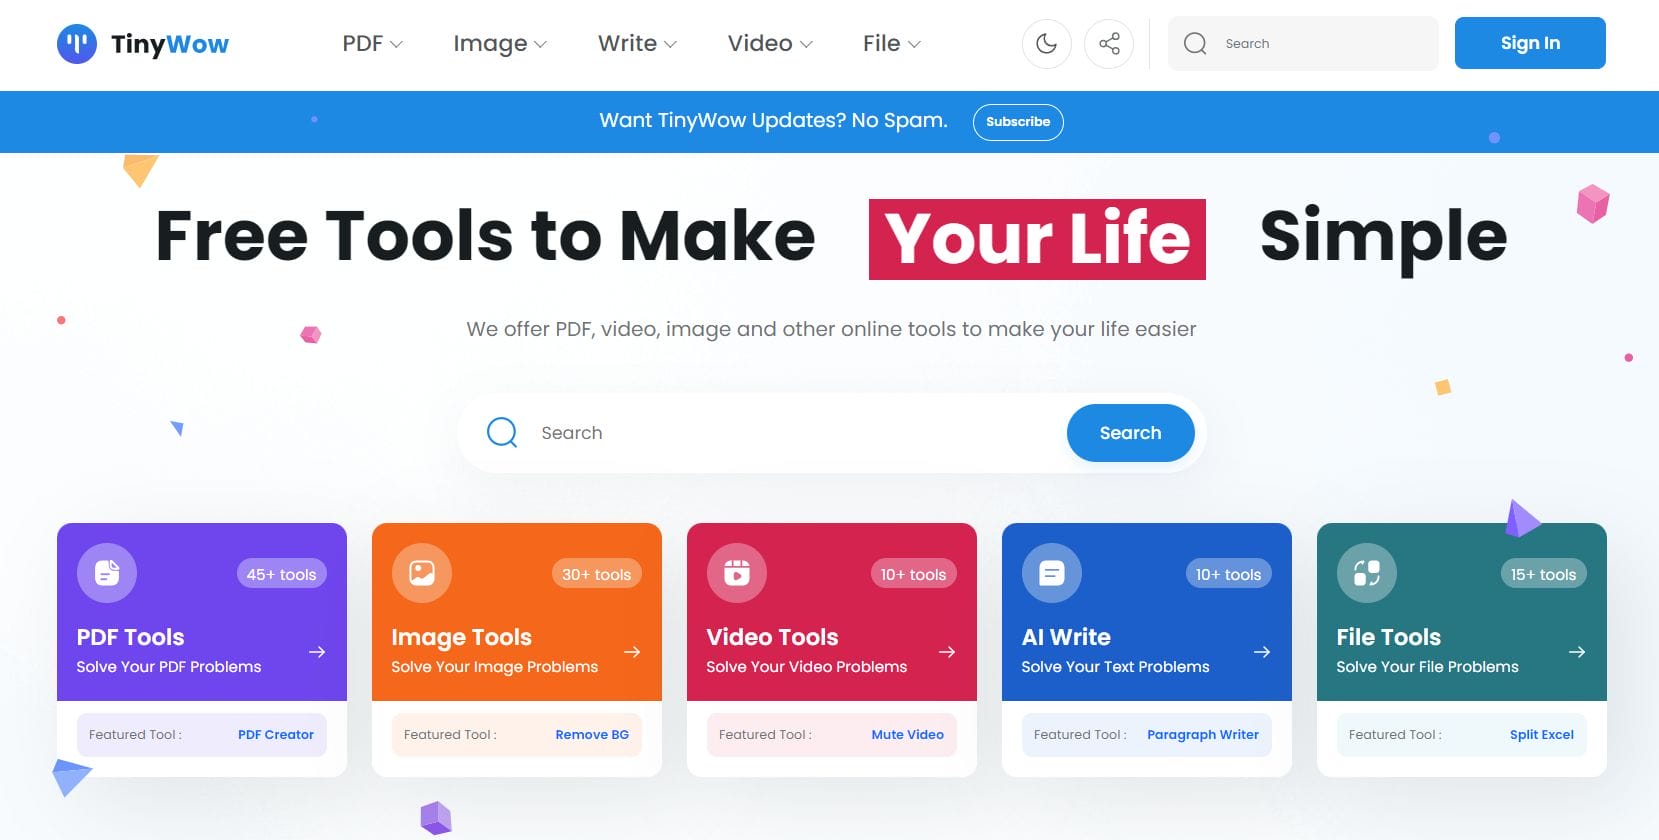
Task: Open the Video Tools card title
Action: coord(772,637)
